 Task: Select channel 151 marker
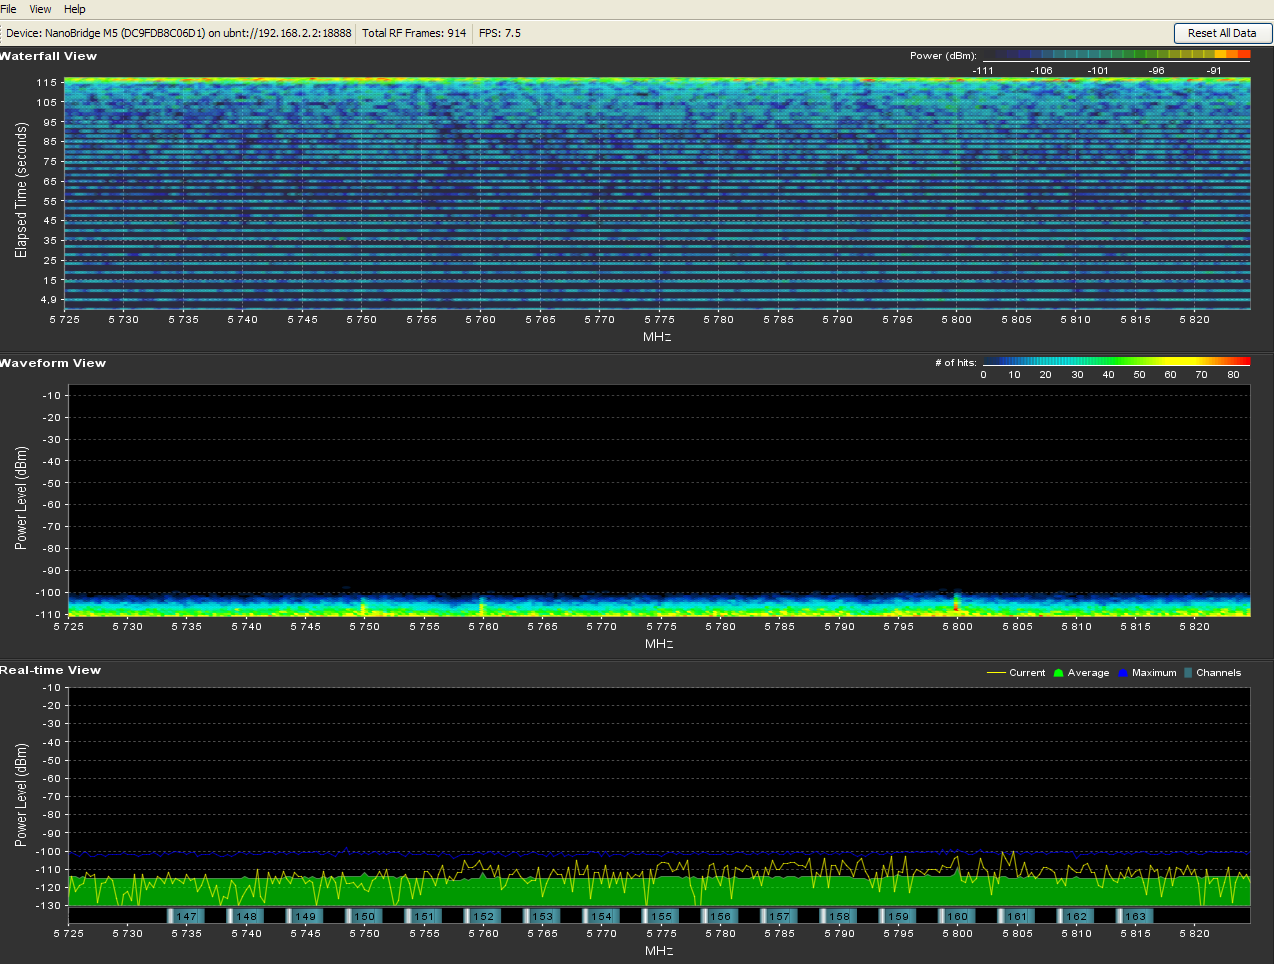click(x=424, y=916)
